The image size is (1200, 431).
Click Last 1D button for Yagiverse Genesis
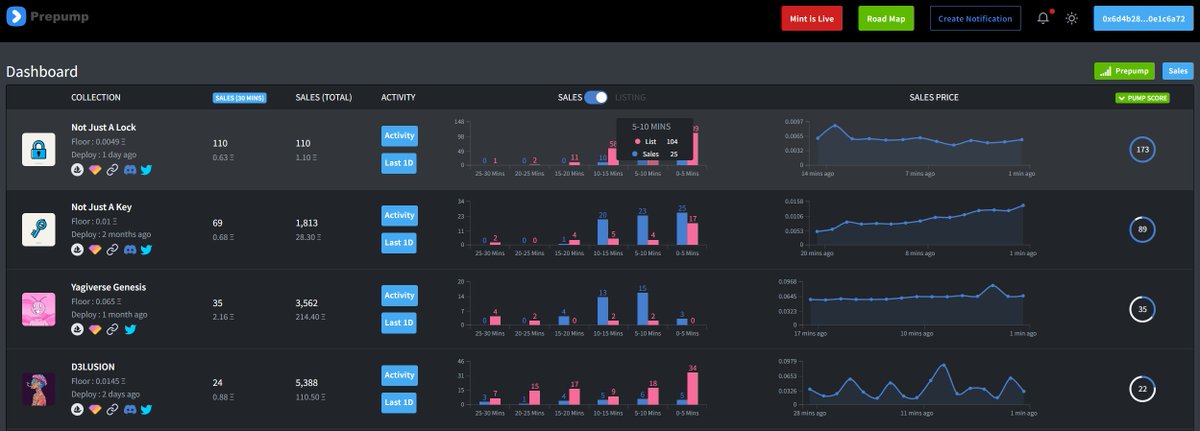pos(399,322)
